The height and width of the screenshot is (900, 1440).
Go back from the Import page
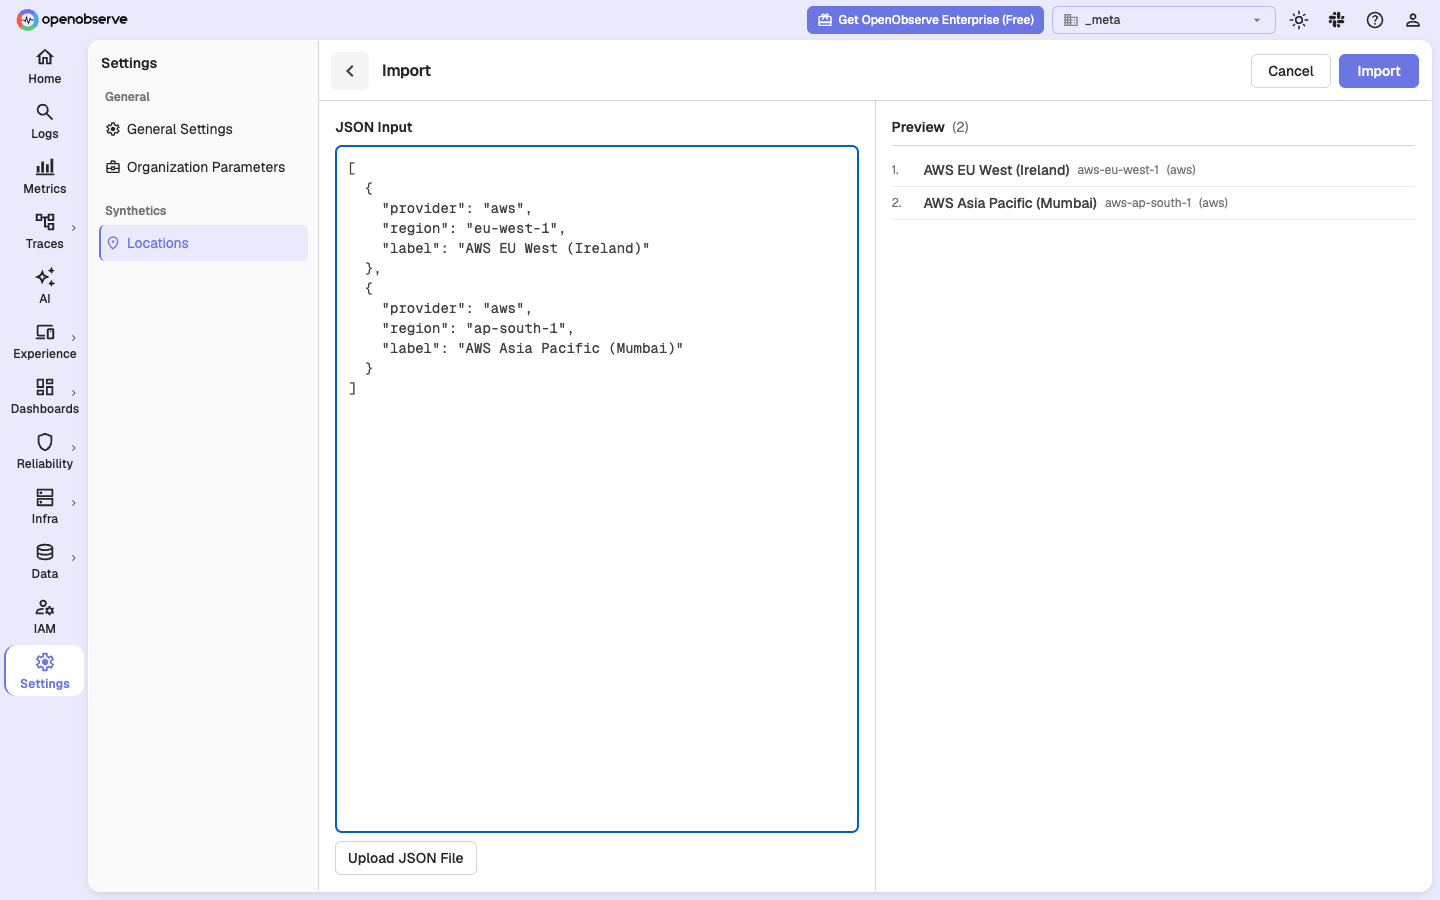pos(350,71)
